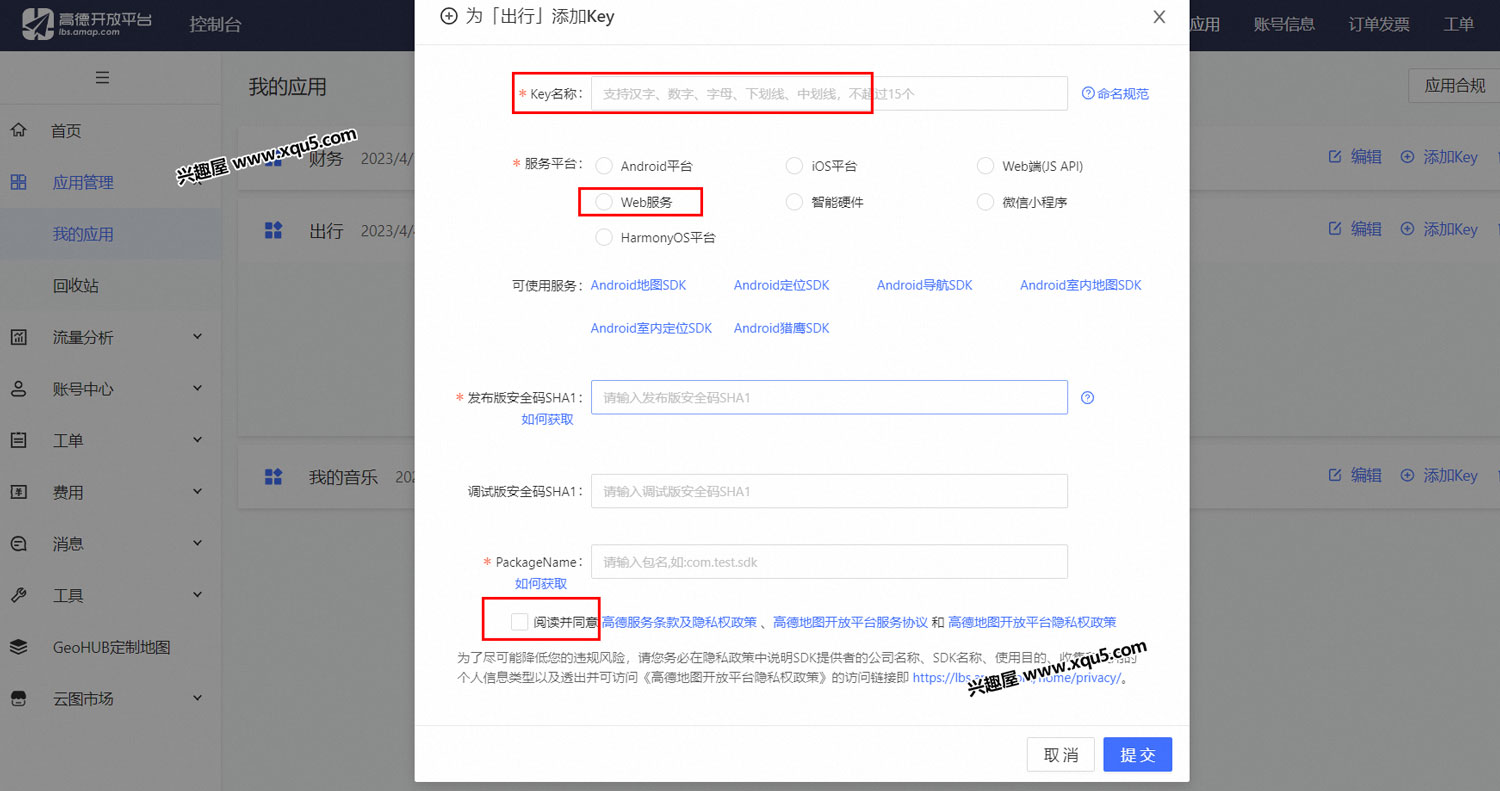1500x791 pixels.
Task: Expand the 工单 sidebar menu
Action: [197, 440]
